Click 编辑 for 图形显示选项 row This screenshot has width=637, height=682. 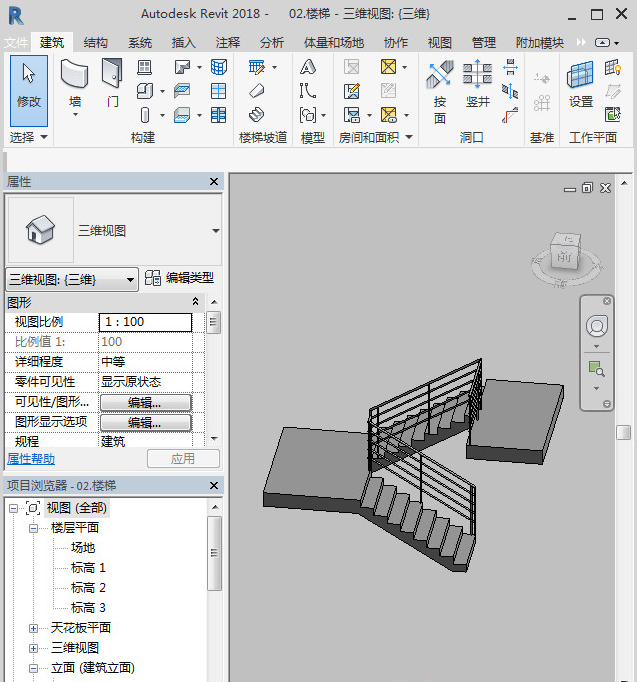coord(146,423)
